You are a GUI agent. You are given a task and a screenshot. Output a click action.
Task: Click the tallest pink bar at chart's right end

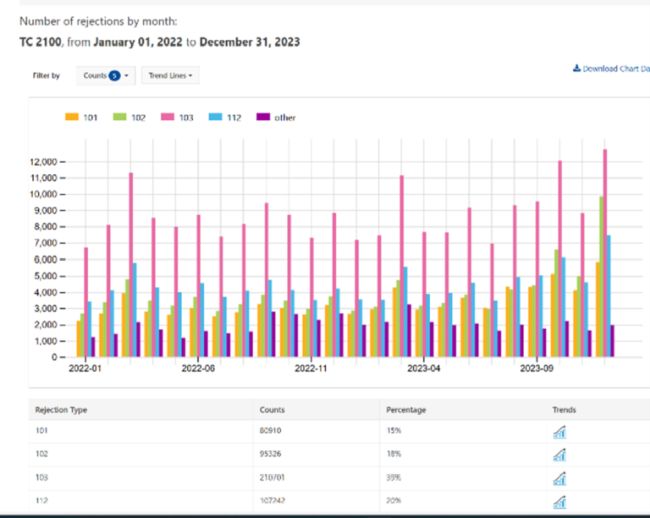(605, 250)
